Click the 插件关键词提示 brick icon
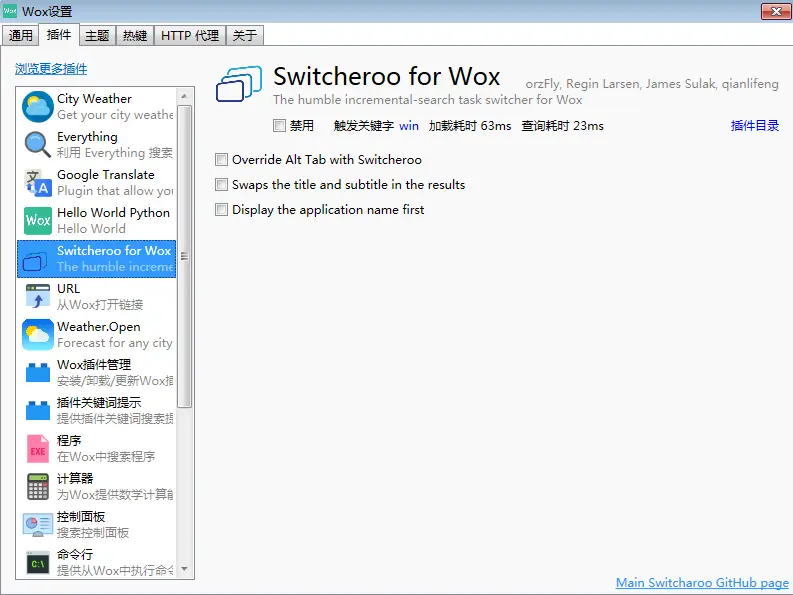Image resolution: width=793 pixels, height=595 pixels. 38,410
